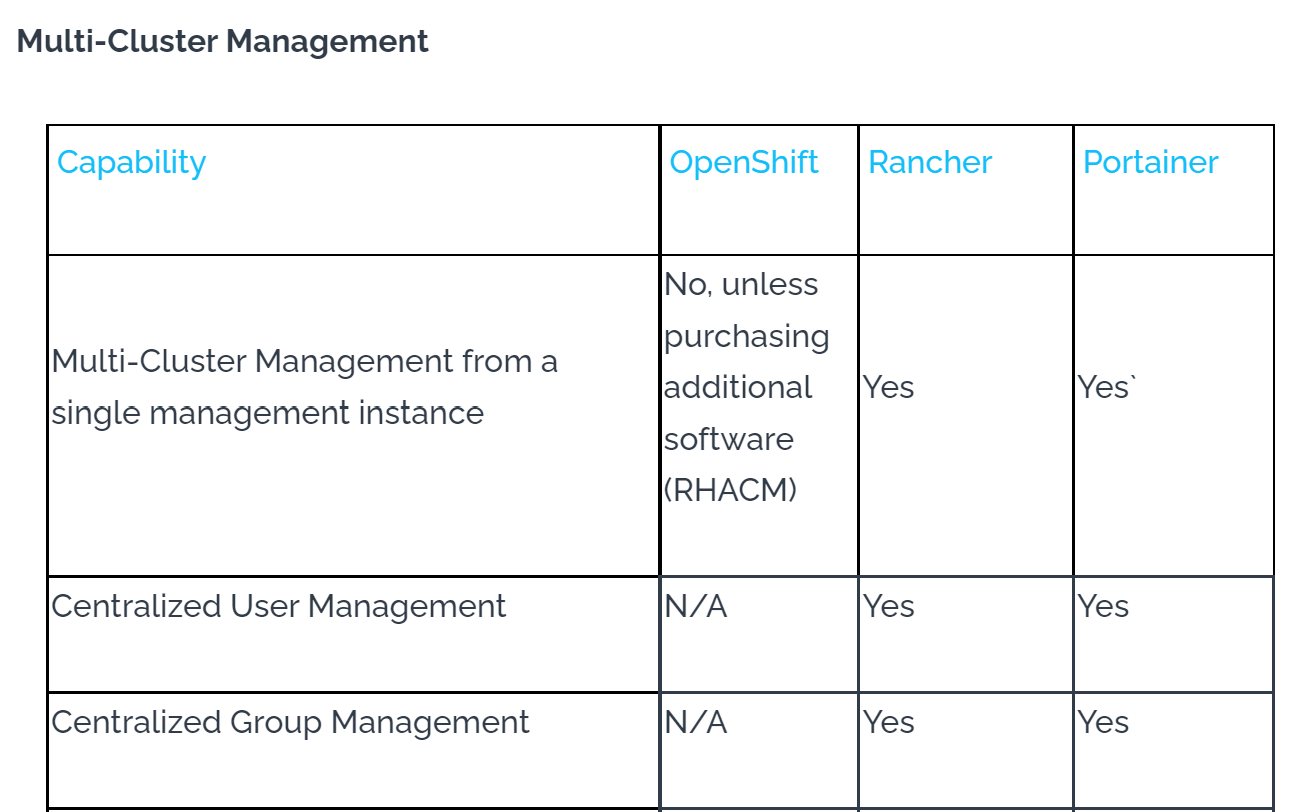
Task: Click the RHACM text in OpenShift cell
Action: coord(731,491)
